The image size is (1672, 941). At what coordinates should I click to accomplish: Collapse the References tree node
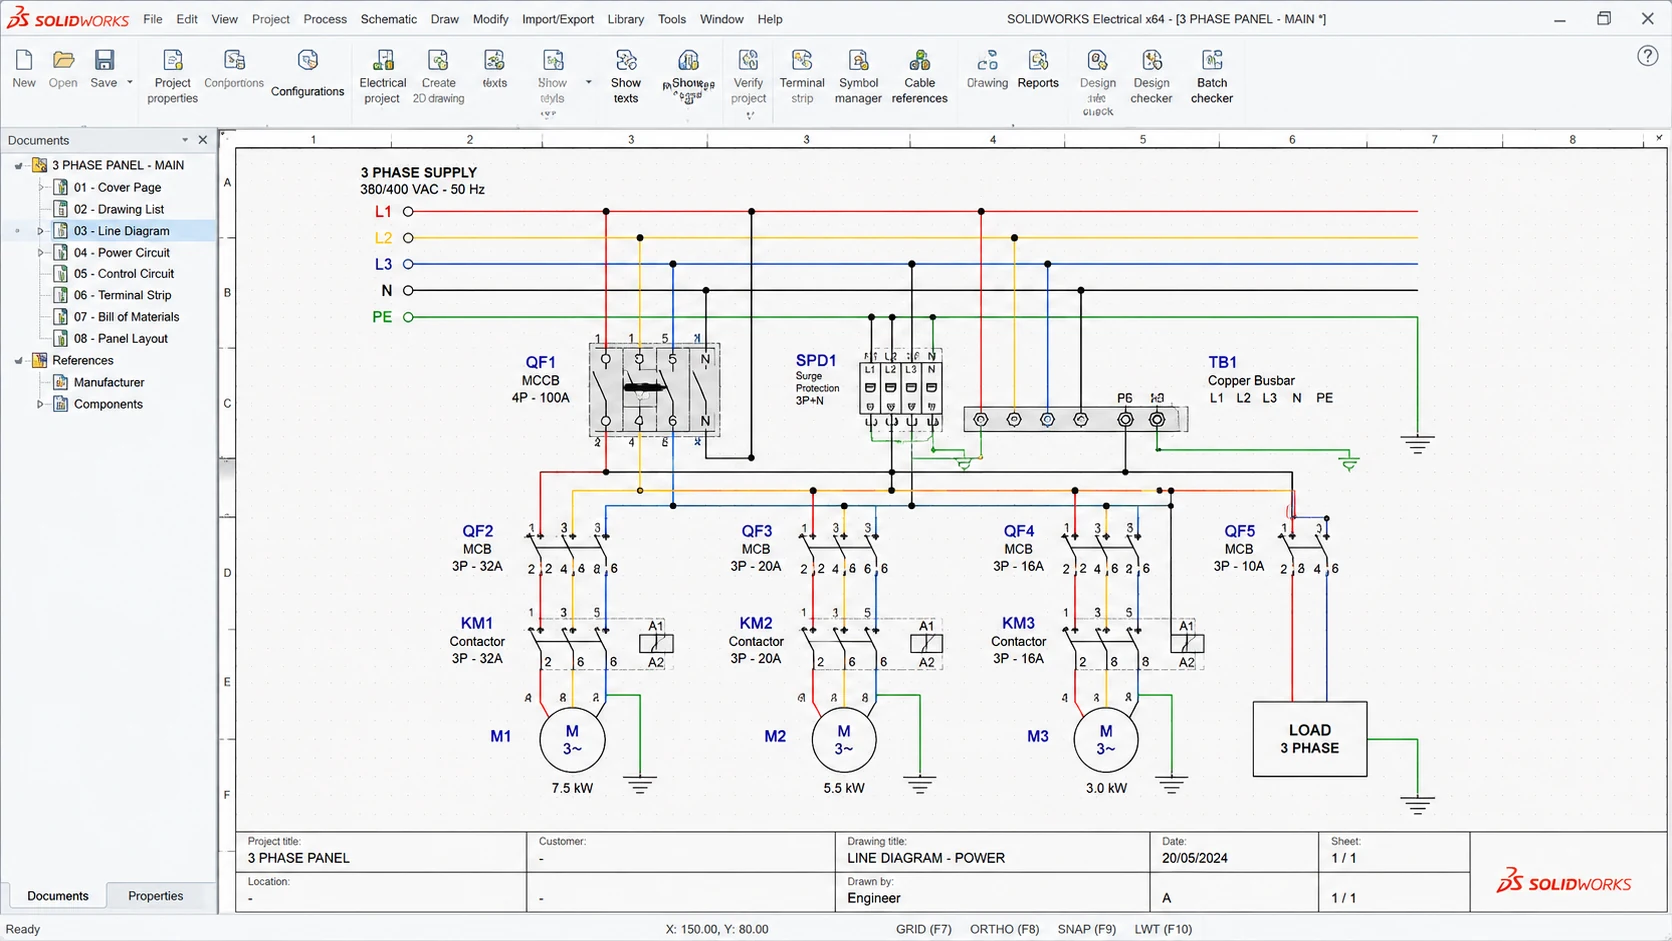coord(19,361)
